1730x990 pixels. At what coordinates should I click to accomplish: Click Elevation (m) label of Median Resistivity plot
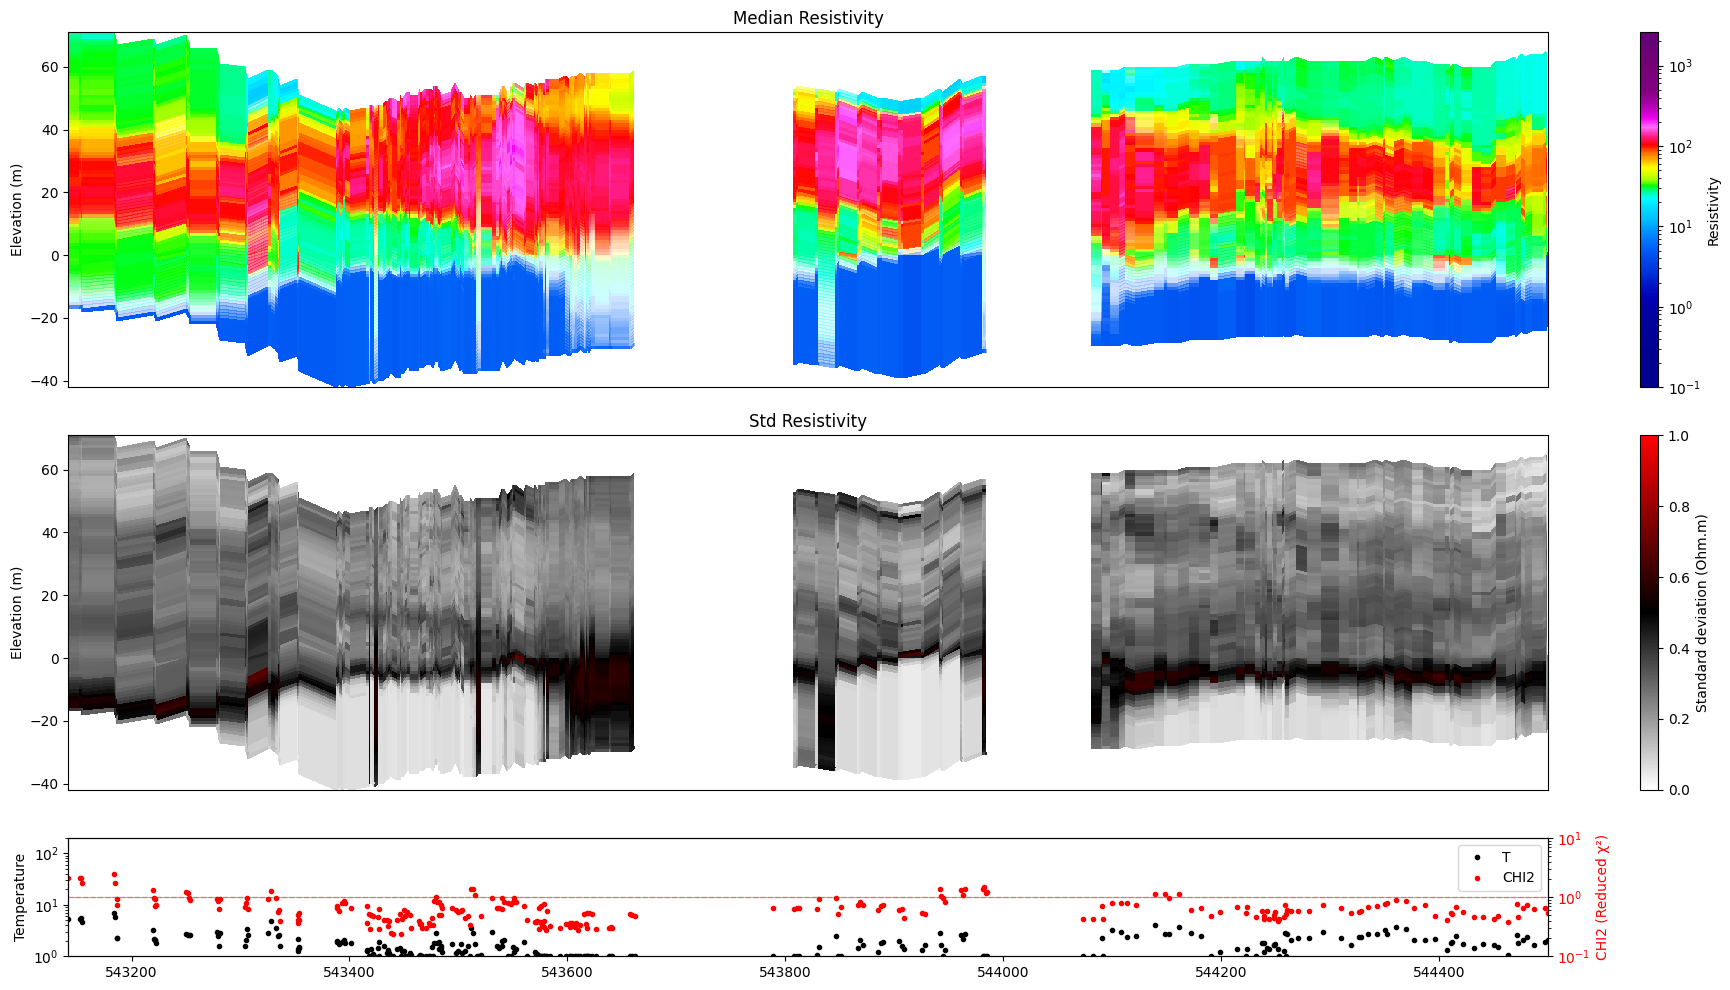point(17,210)
